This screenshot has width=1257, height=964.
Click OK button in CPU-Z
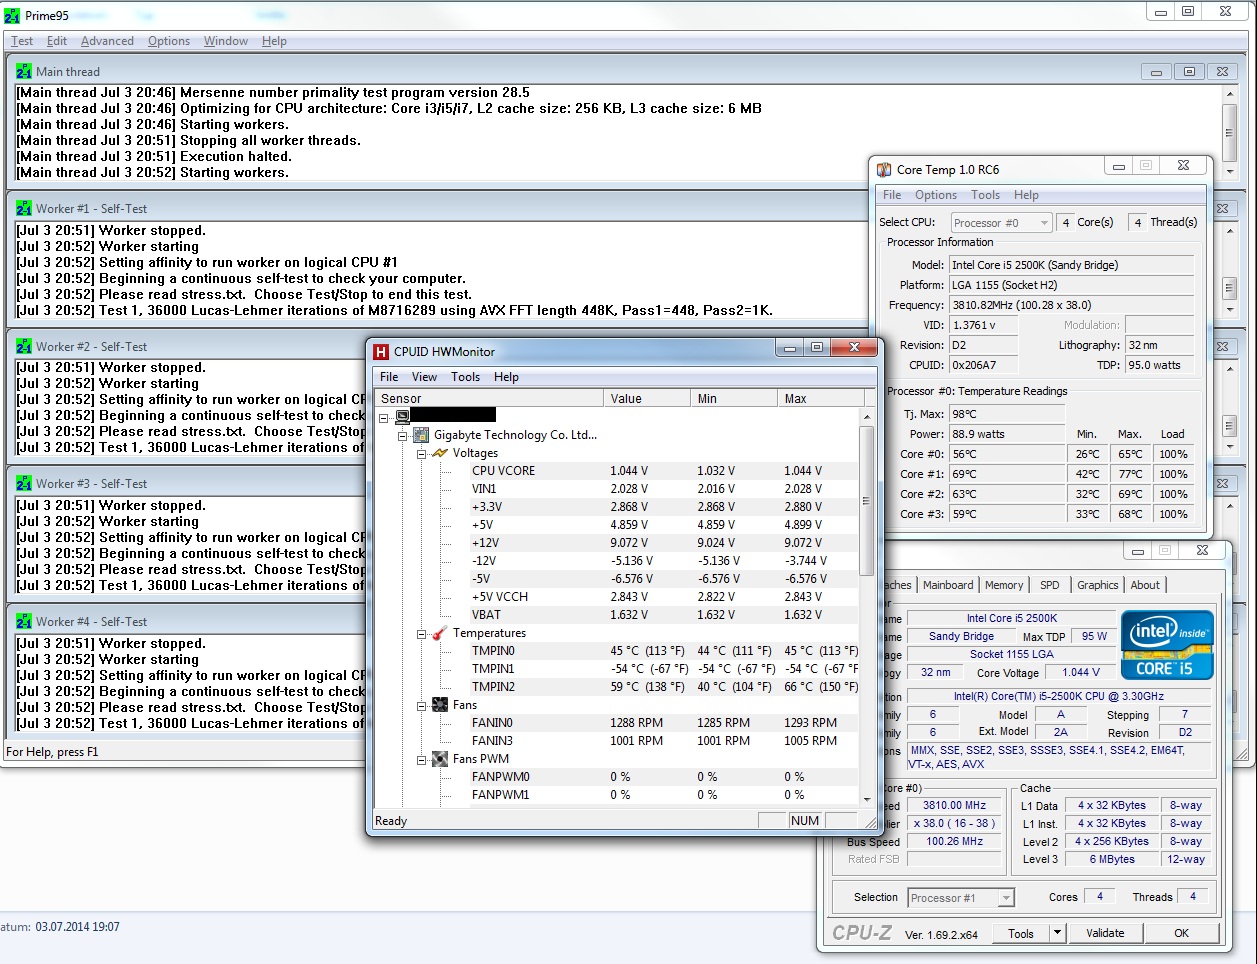coord(1181,933)
